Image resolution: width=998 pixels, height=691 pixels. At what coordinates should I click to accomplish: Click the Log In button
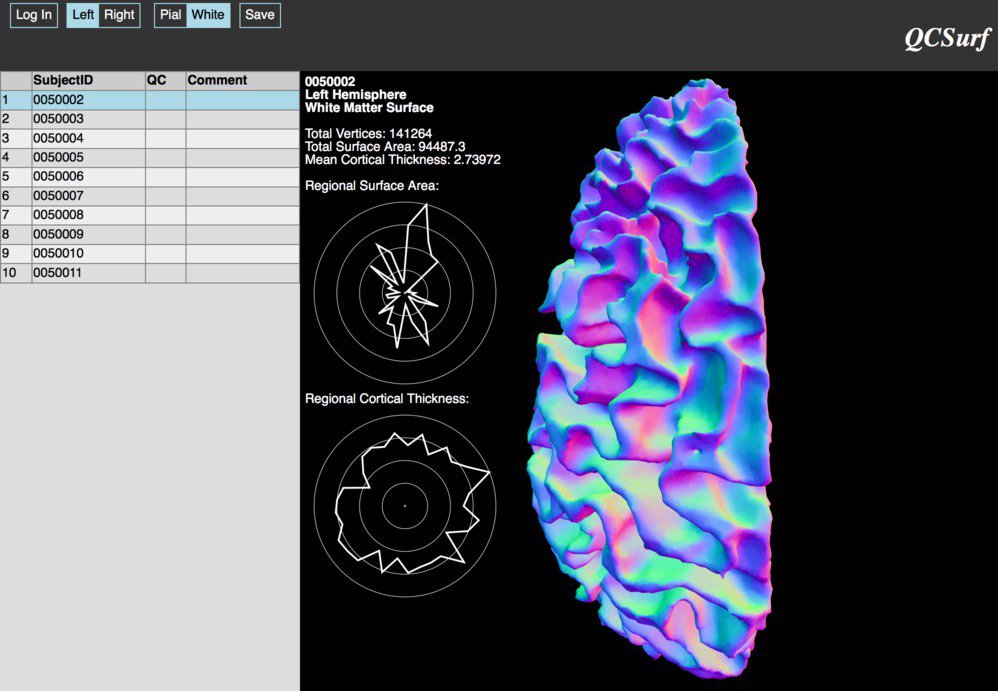point(34,15)
